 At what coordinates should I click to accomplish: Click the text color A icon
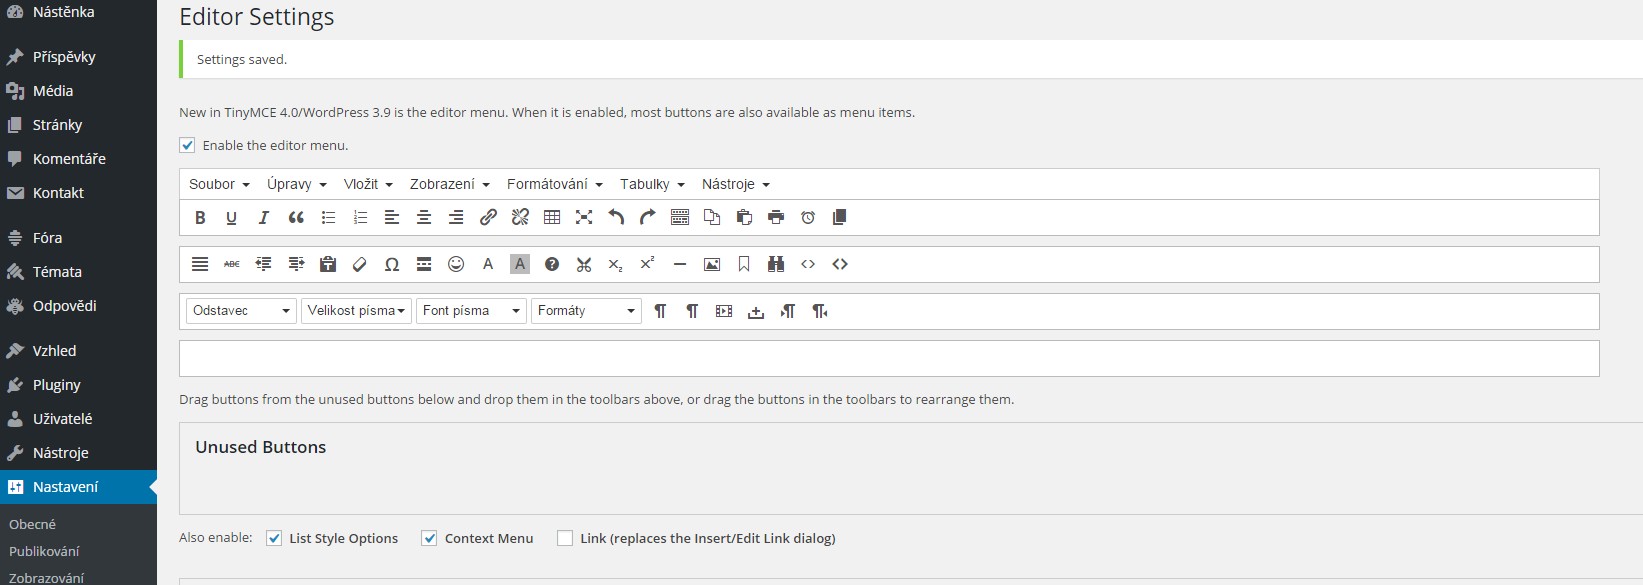click(488, 264)
